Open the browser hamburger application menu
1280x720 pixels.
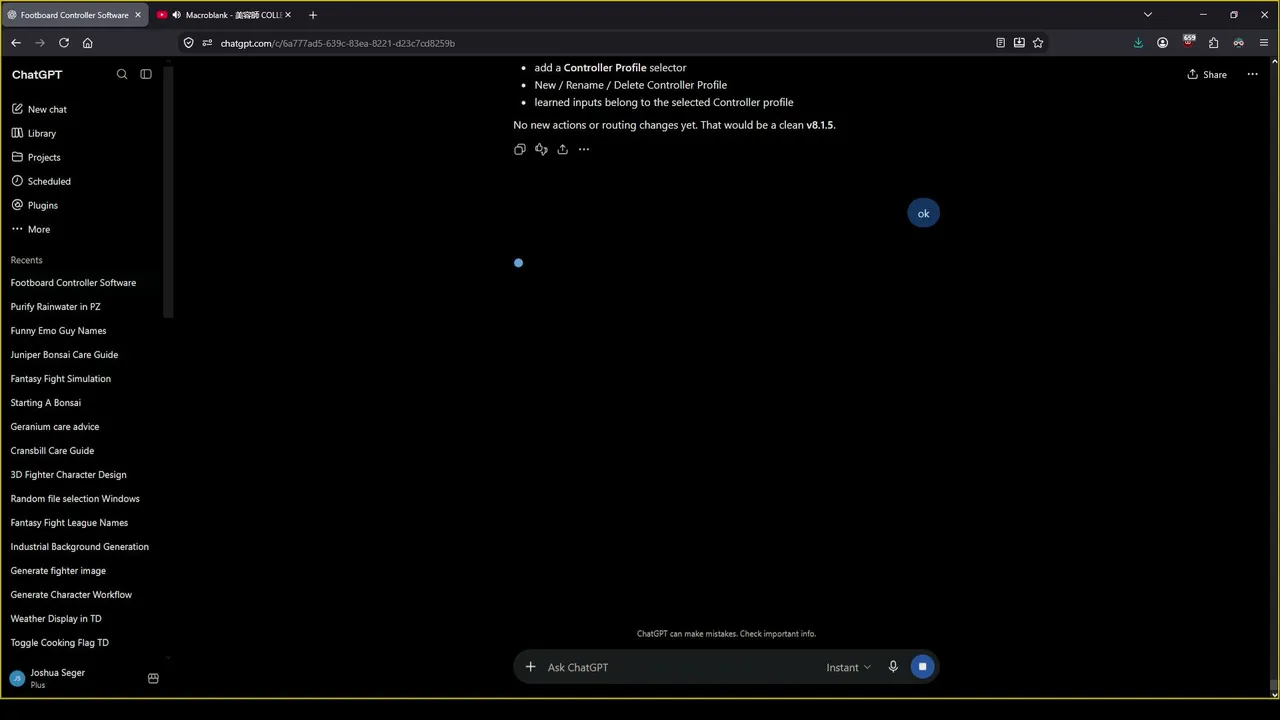pos(1264,43)
